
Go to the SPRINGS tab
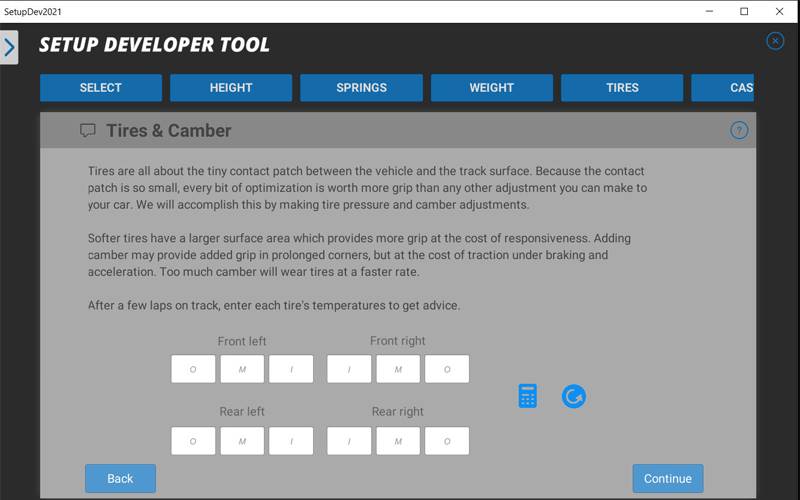[361, 88]
